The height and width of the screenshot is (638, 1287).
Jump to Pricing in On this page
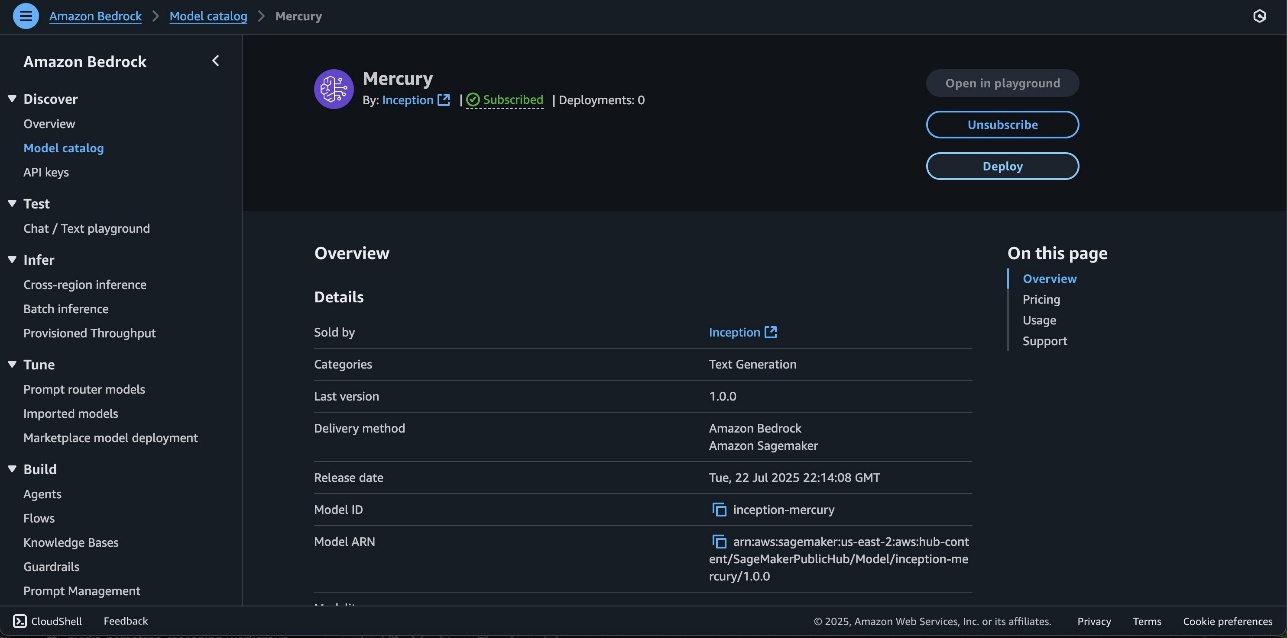pyautogui.click(x=1041, y=300)
